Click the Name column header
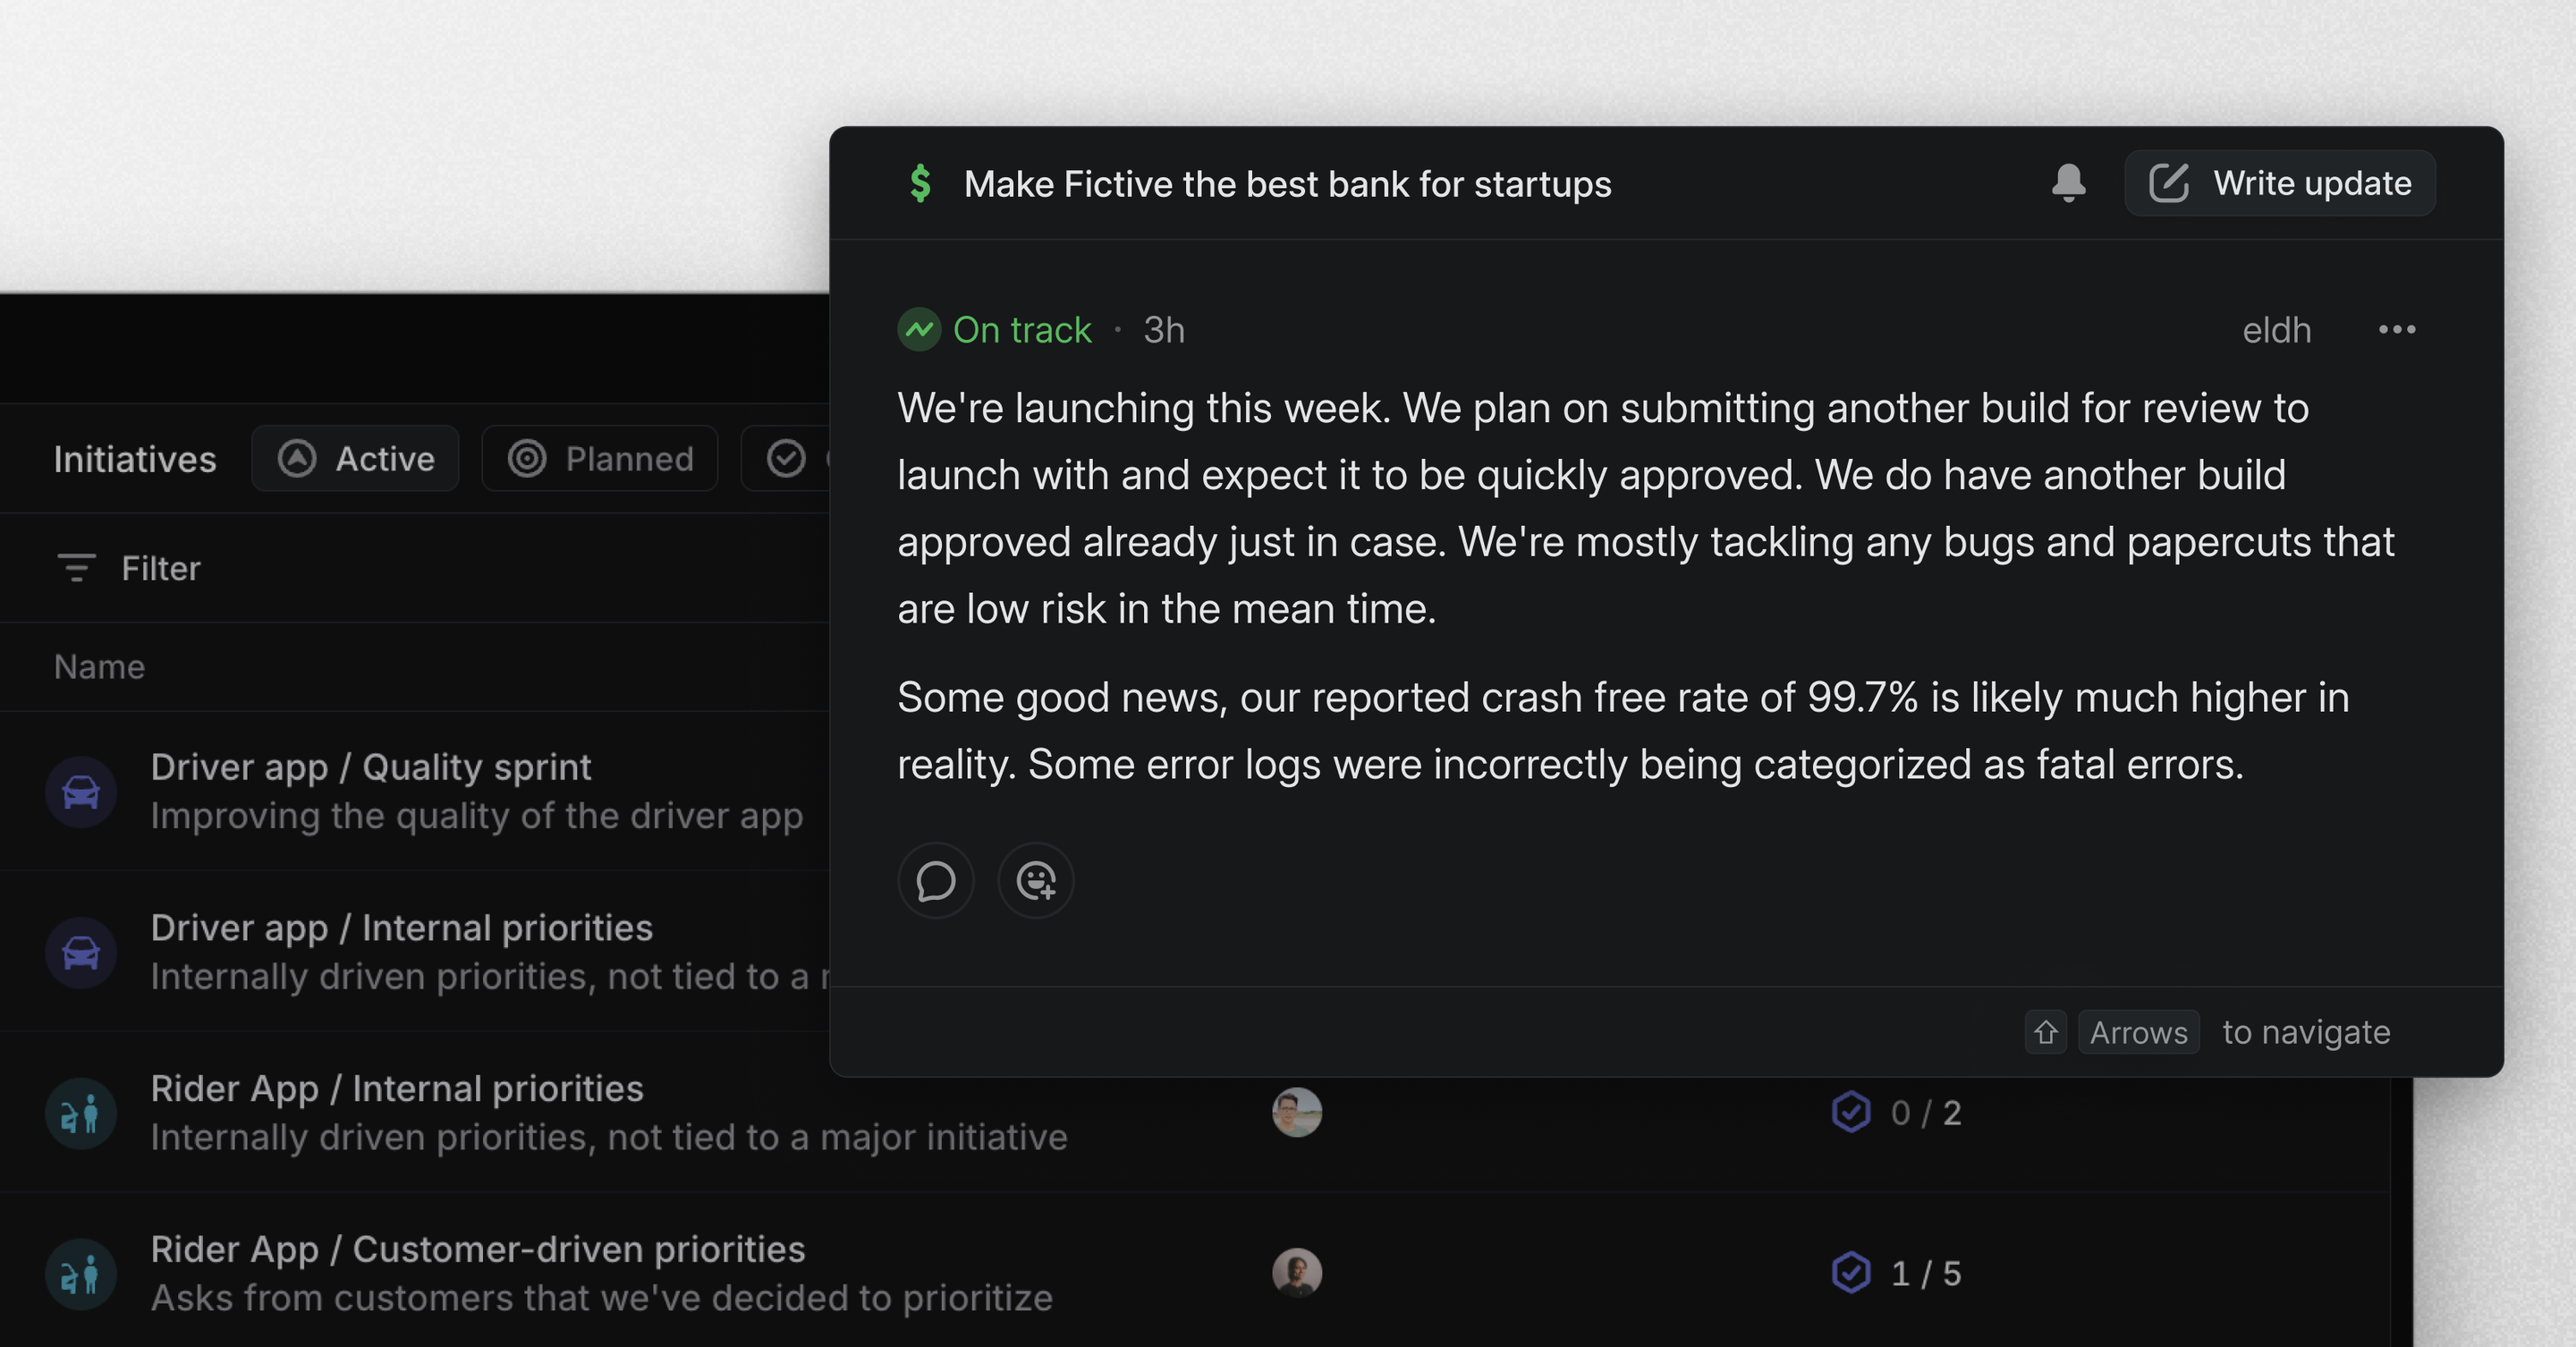2576x1347 pixels. pyautogui.click(x=99, y=666)
